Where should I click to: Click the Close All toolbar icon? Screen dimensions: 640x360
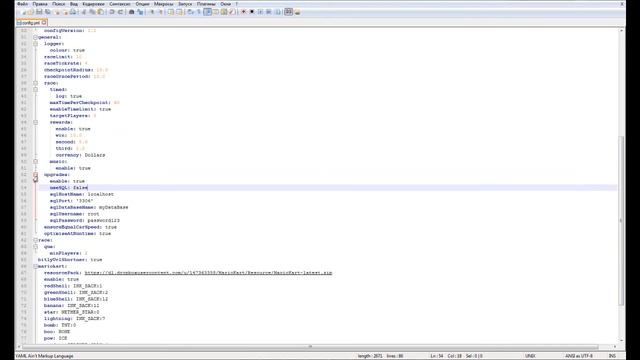point(64,12)
